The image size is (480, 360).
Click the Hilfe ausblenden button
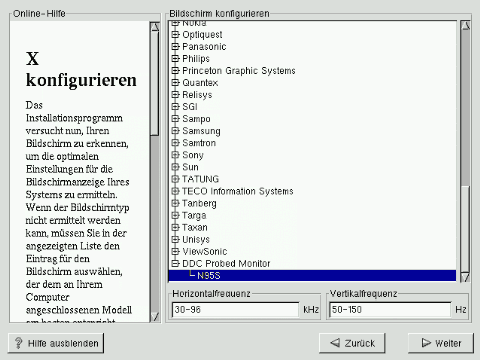[56, 343]
